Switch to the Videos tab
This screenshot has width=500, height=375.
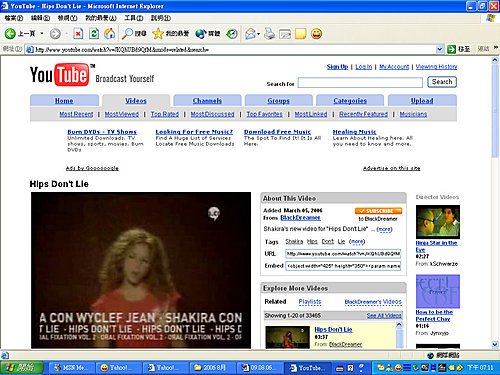[136, 101]
